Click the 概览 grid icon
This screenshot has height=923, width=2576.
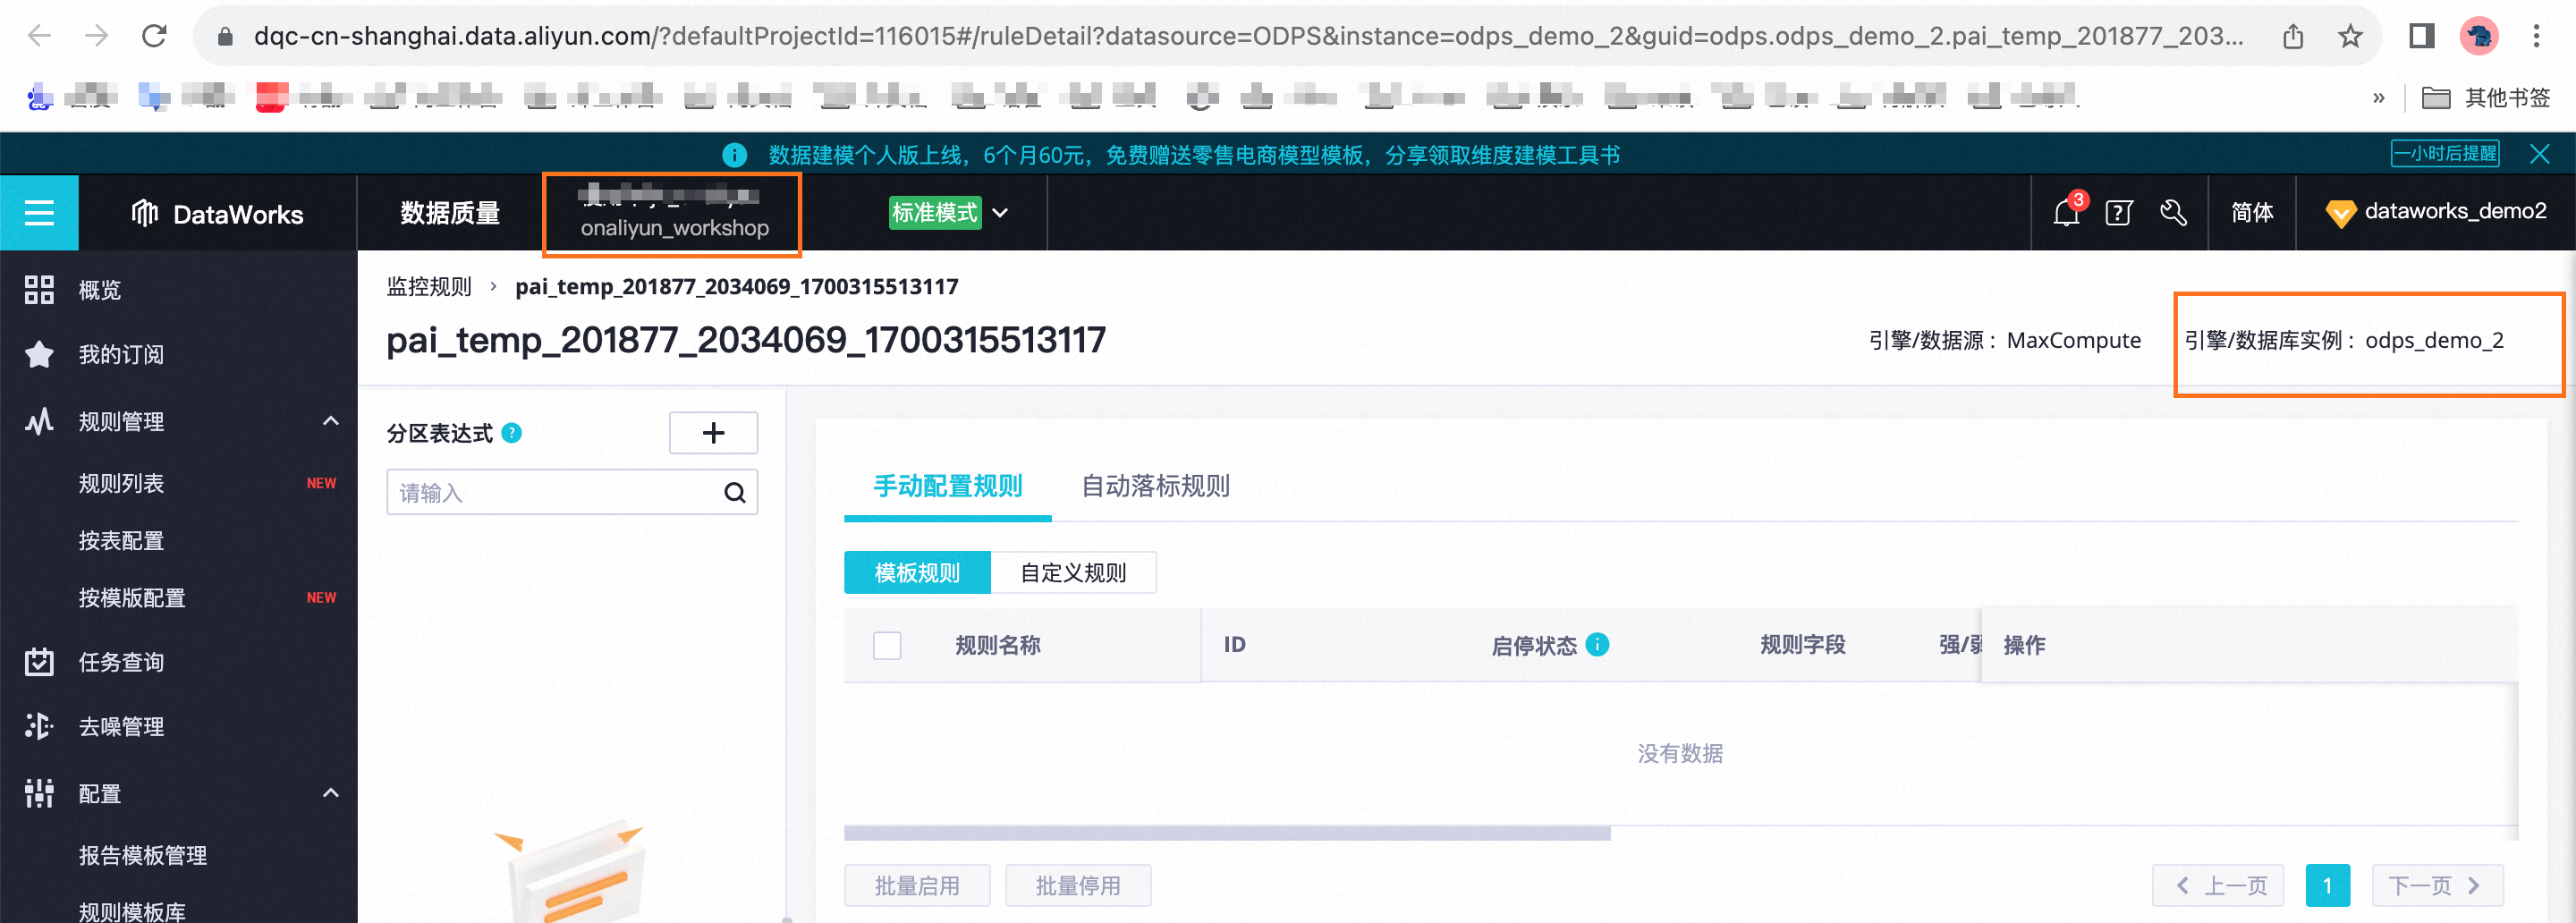39,290
